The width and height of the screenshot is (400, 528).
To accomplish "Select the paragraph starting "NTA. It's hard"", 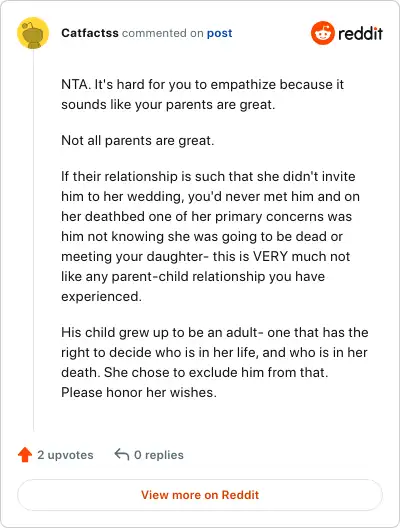I will 202,94.
